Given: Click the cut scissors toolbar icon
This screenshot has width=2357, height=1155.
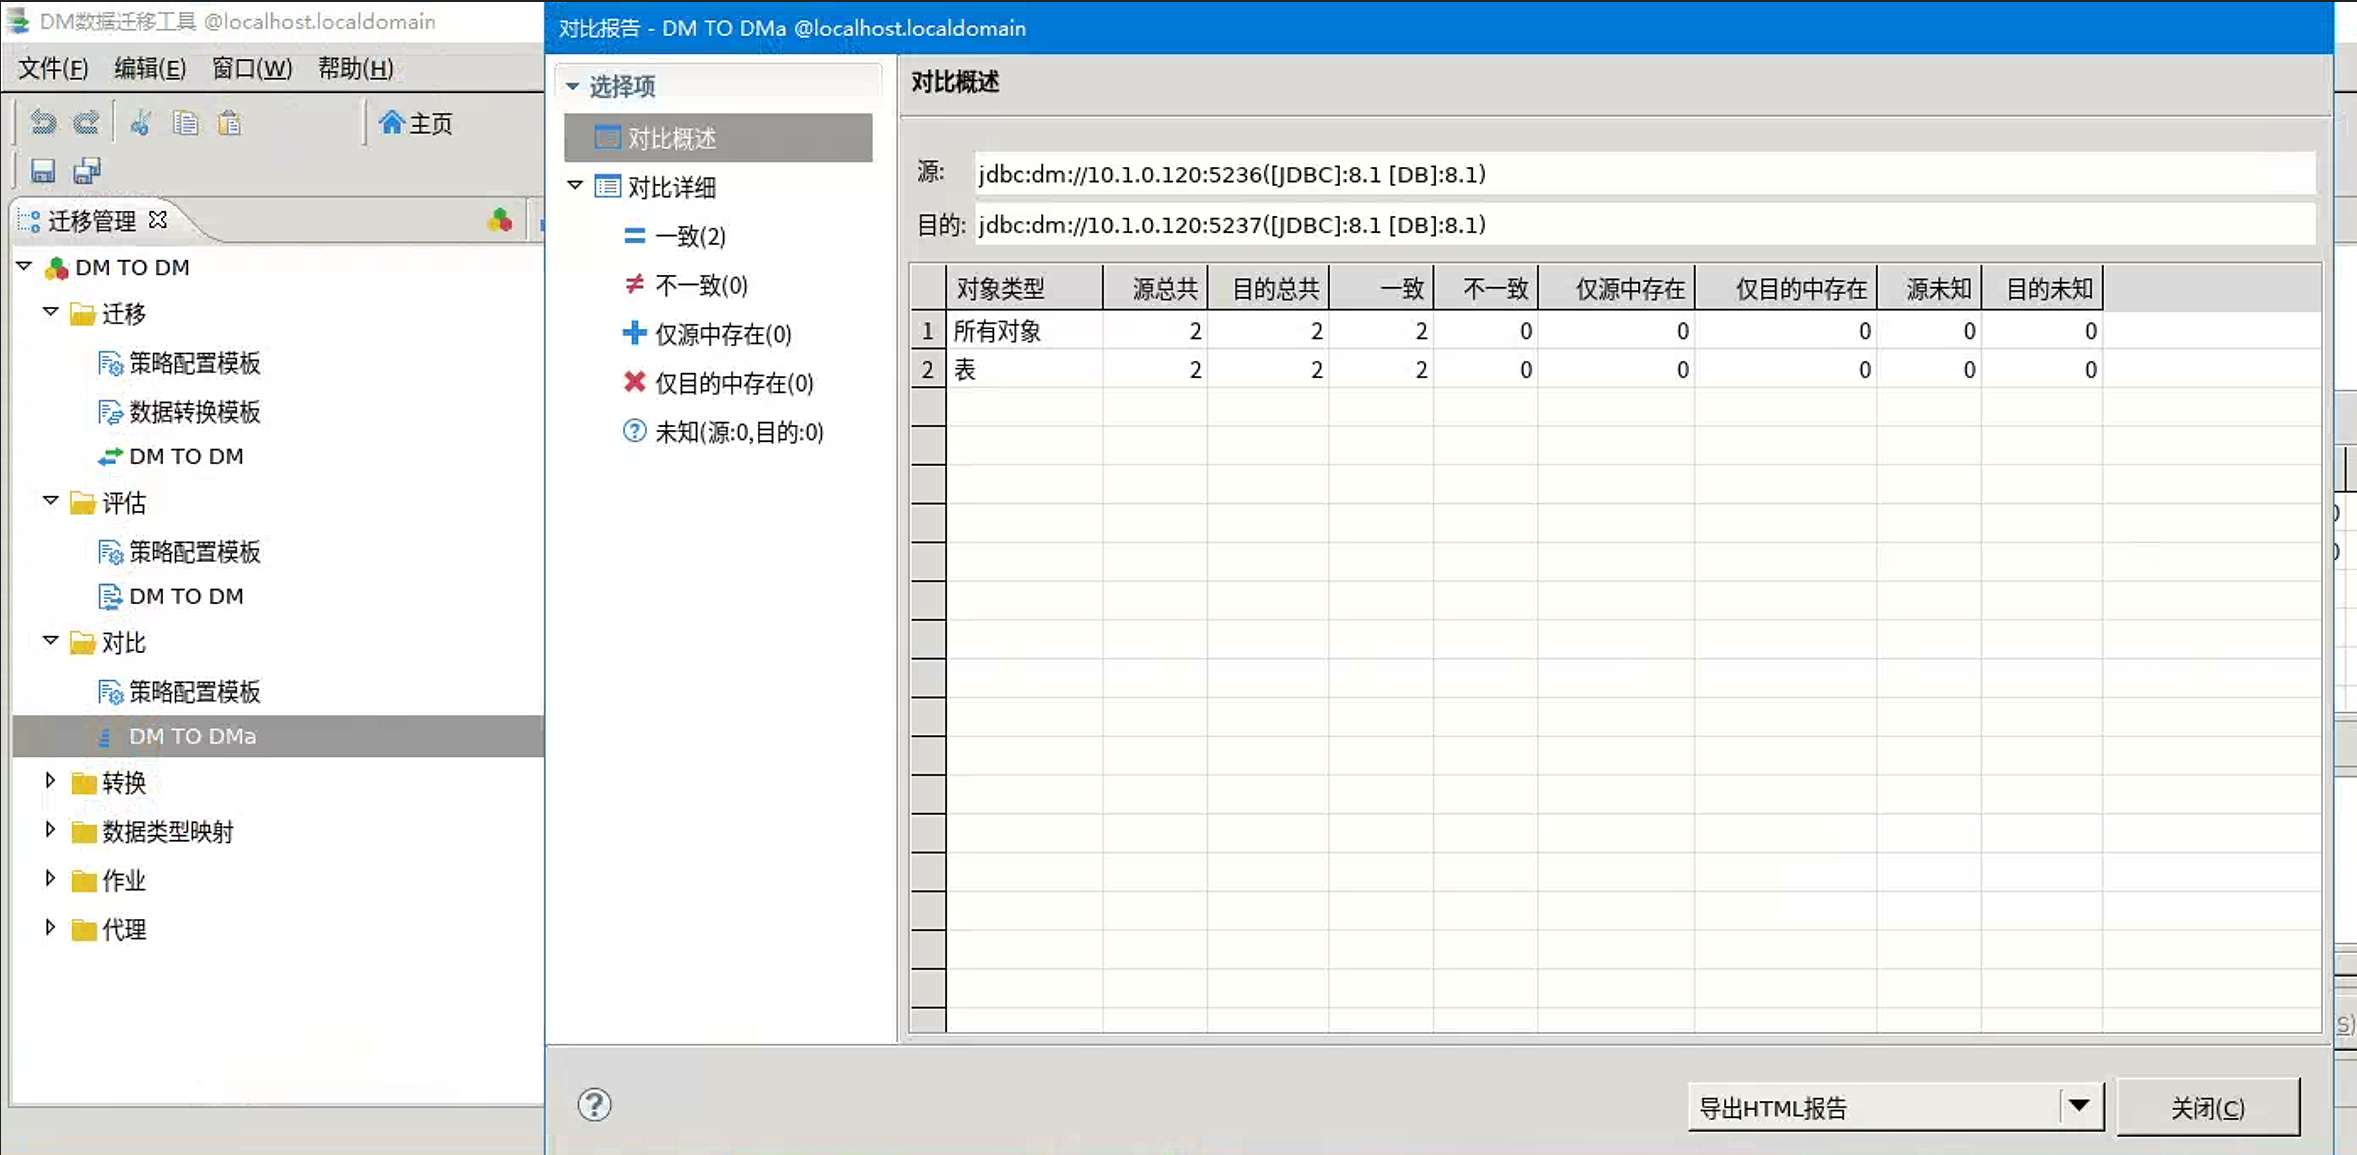Looking at the screenshot, I should [141, 122].
